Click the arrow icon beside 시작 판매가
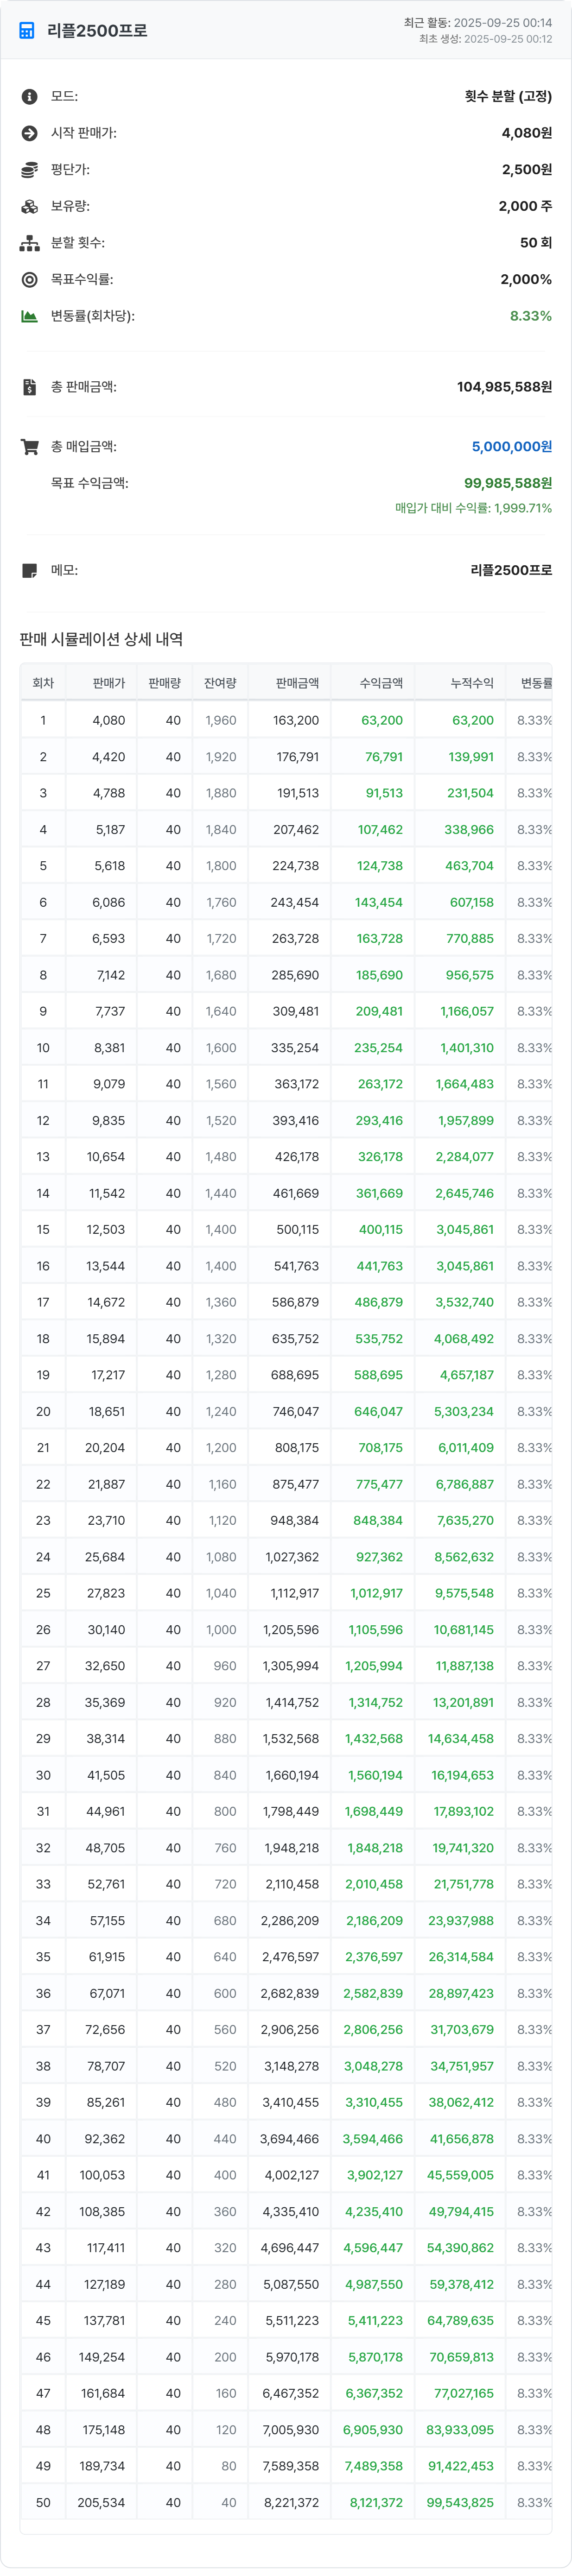The width and height of the screenshot is (572, 2576). click(29, 133)
